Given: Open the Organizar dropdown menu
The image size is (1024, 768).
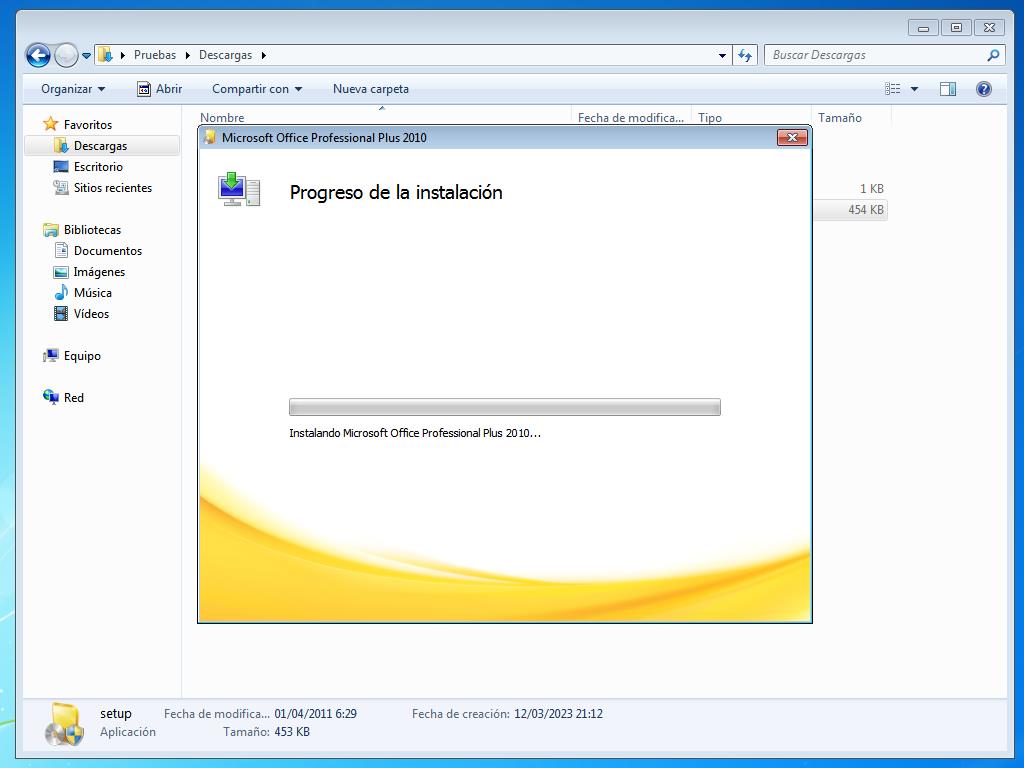Looking at the screenshot, I should click(72, 89).
